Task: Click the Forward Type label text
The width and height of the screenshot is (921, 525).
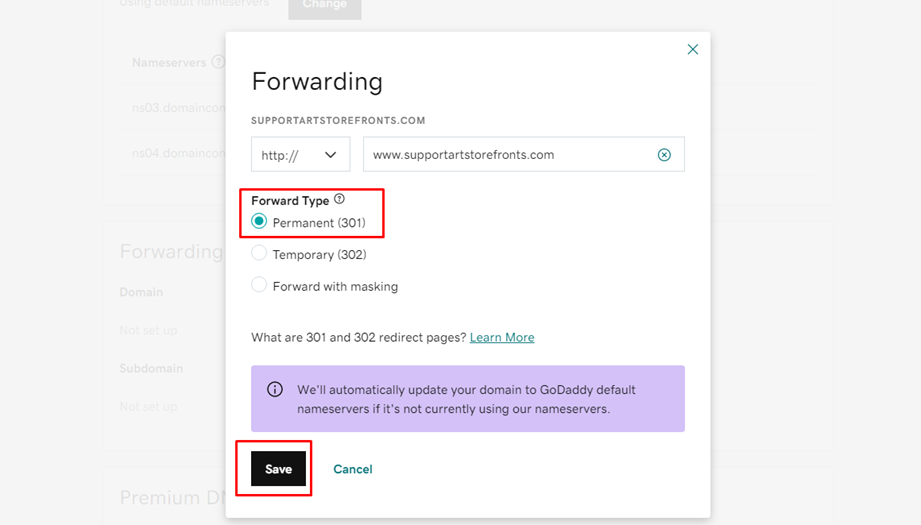Action: 290,201
